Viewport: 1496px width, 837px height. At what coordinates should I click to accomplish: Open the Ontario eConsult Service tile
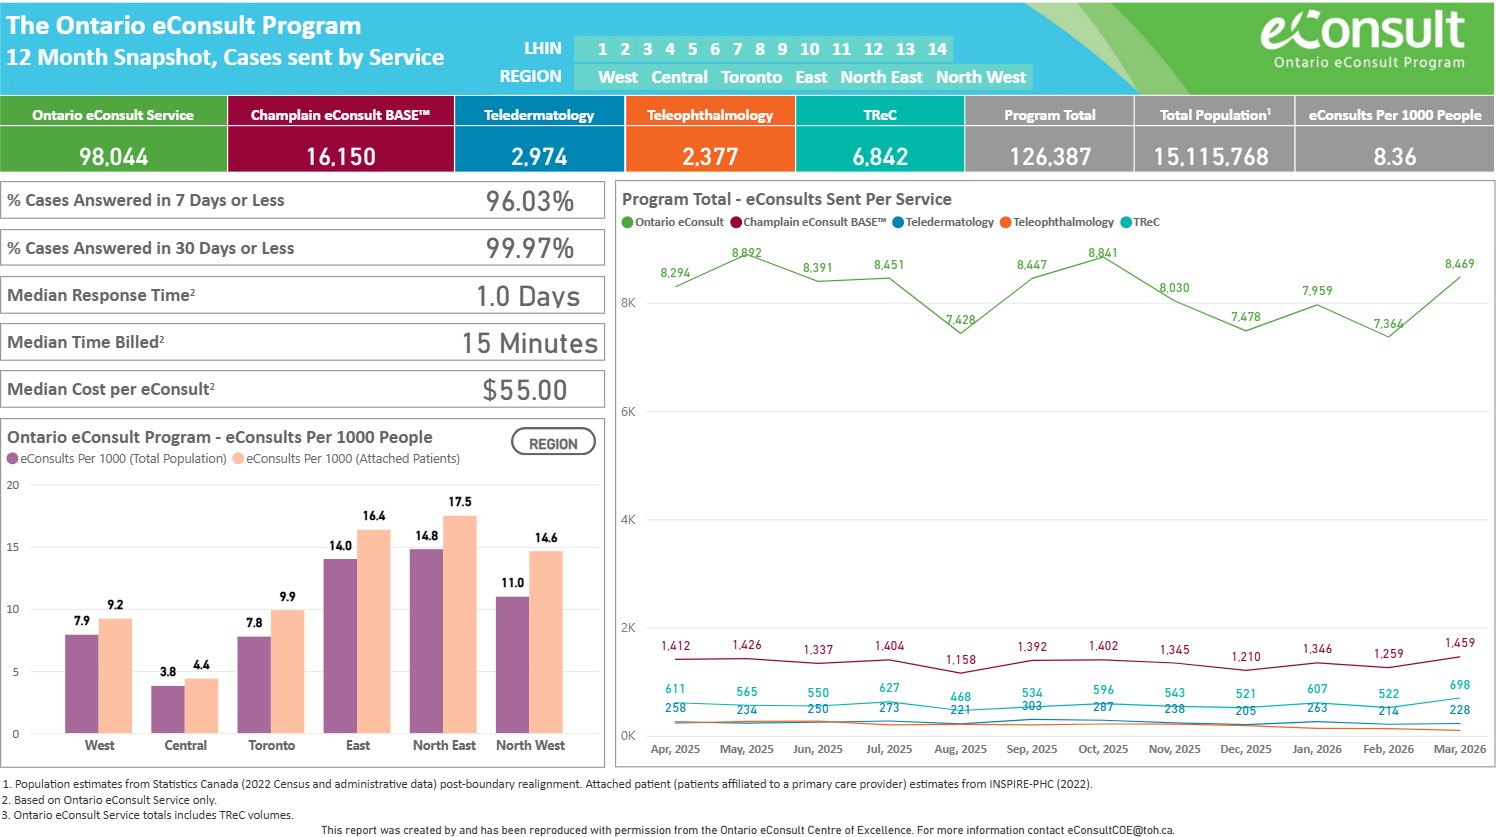tap(113, 135)
